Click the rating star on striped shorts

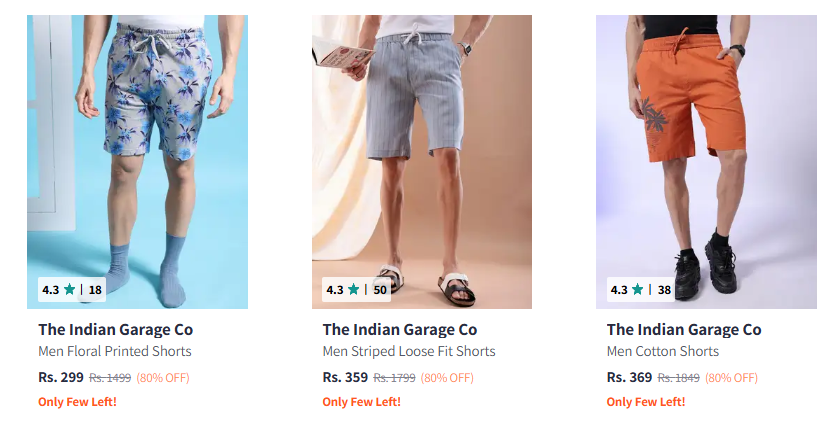[354, 290]
